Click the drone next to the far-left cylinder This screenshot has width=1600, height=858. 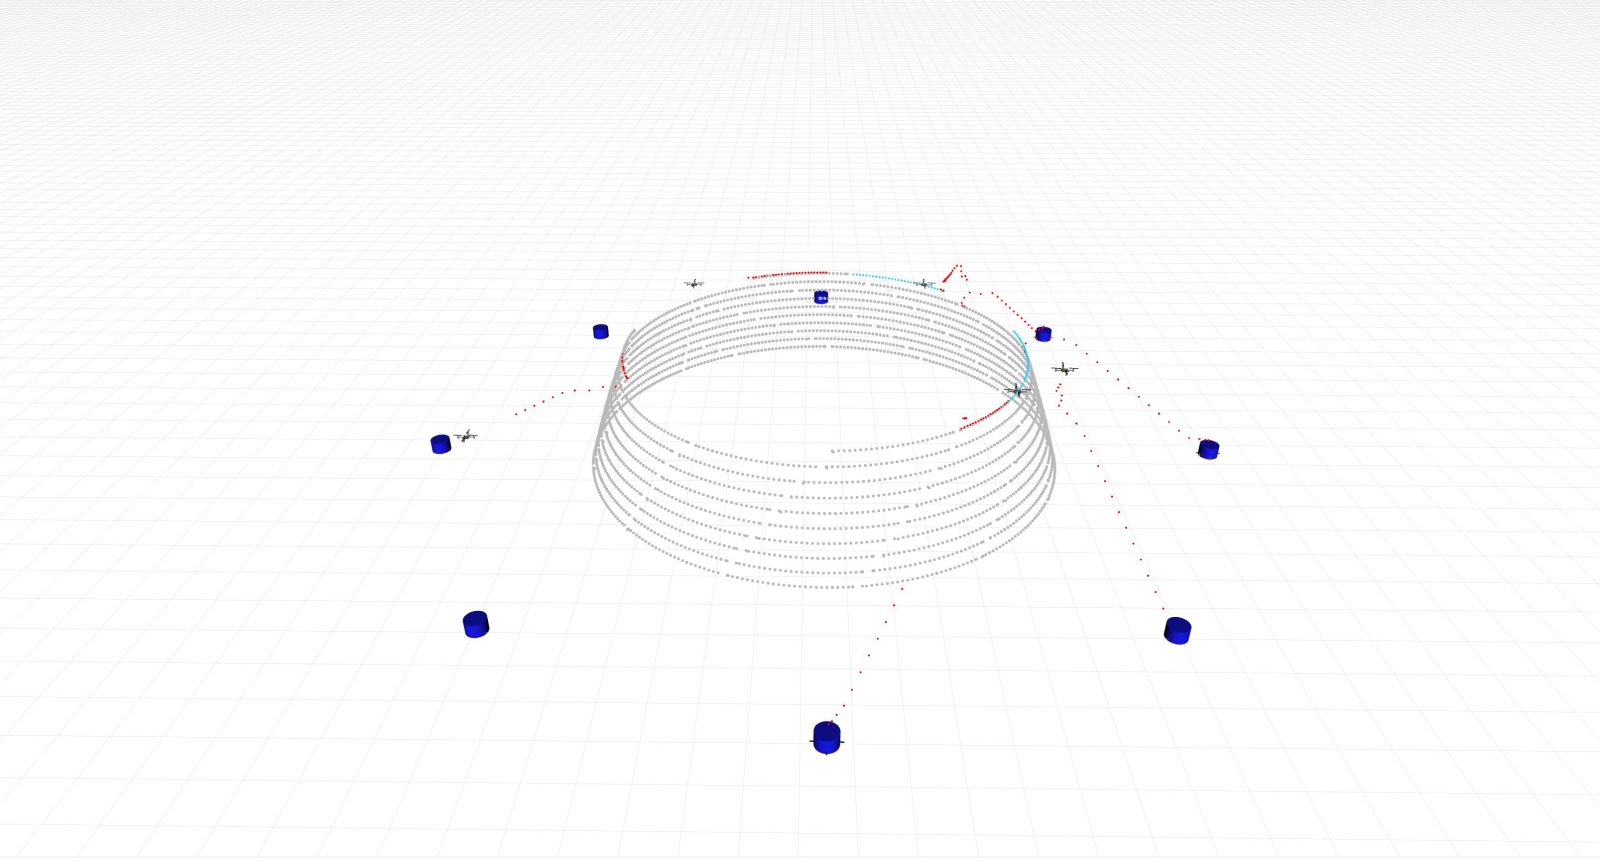(466, 436)
